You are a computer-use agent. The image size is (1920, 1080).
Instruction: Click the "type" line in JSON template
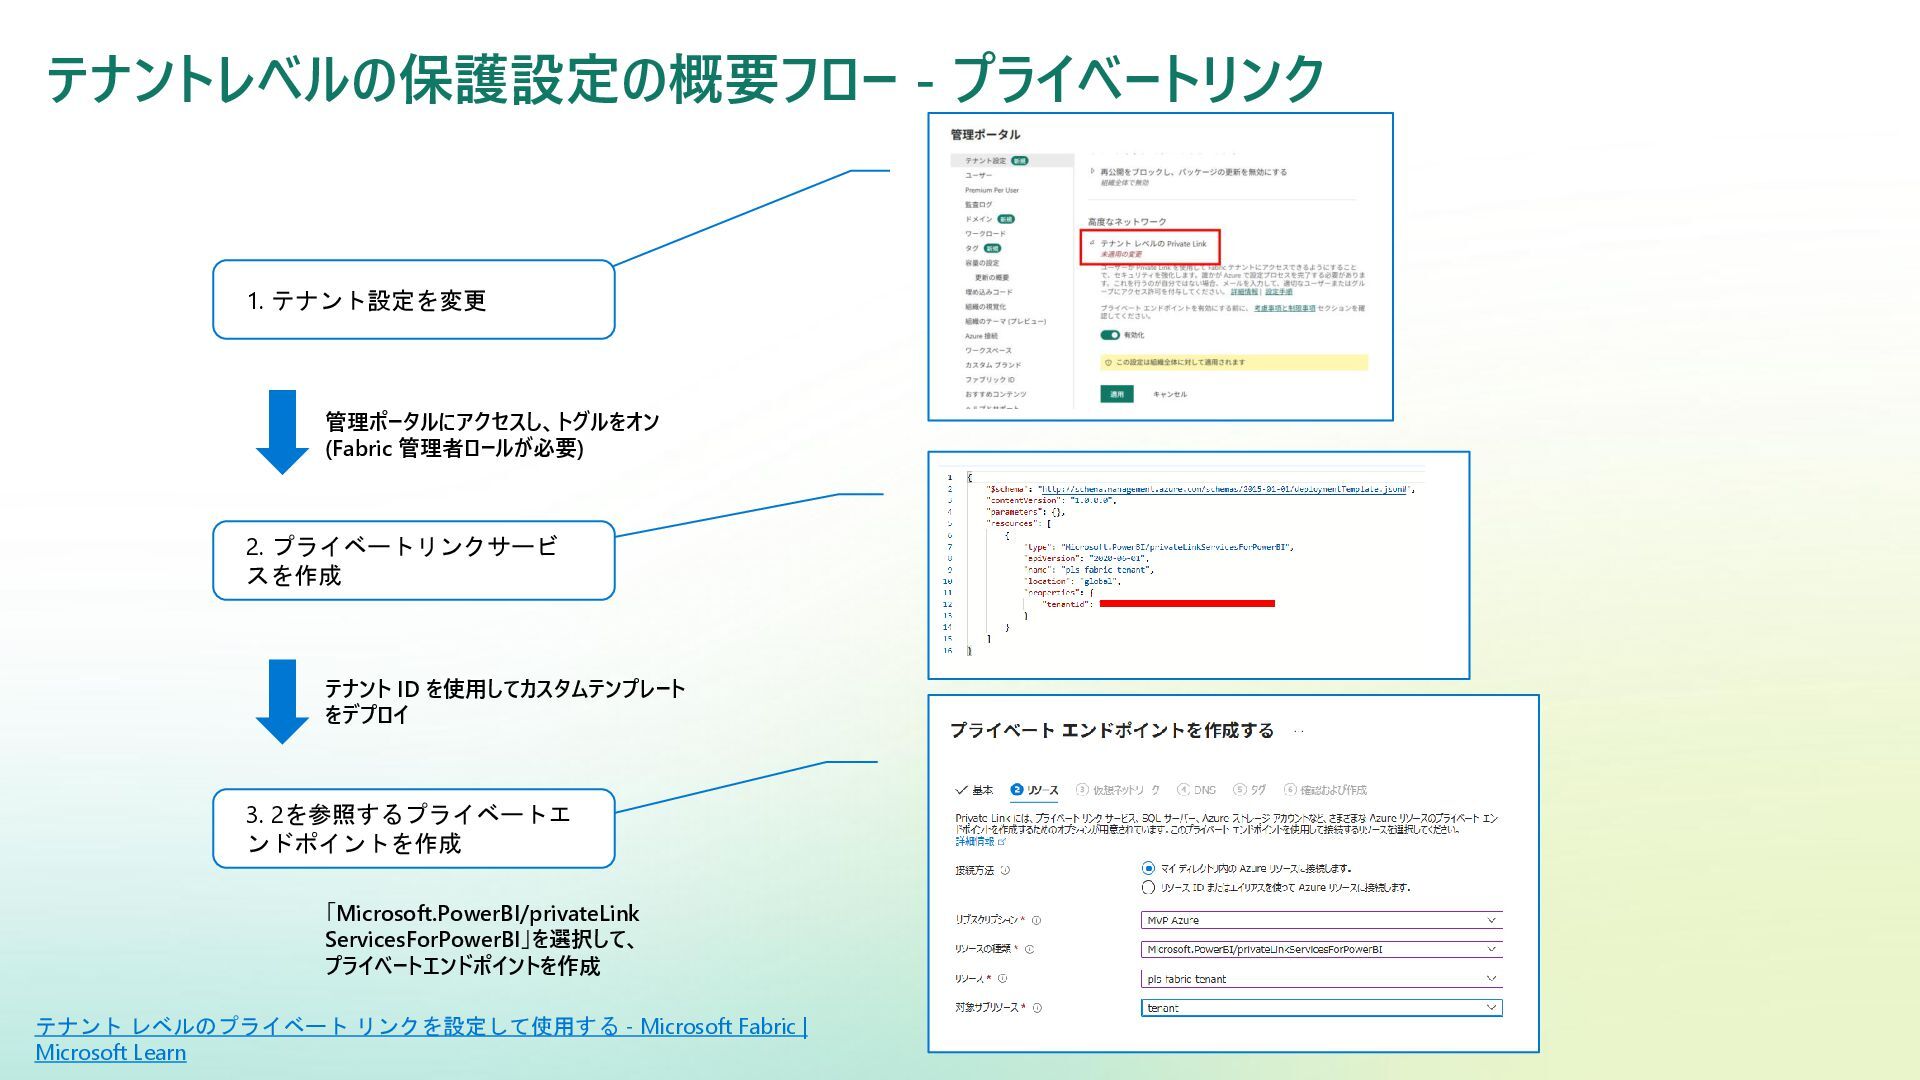pyautogui.click(x=1159, y=547)
